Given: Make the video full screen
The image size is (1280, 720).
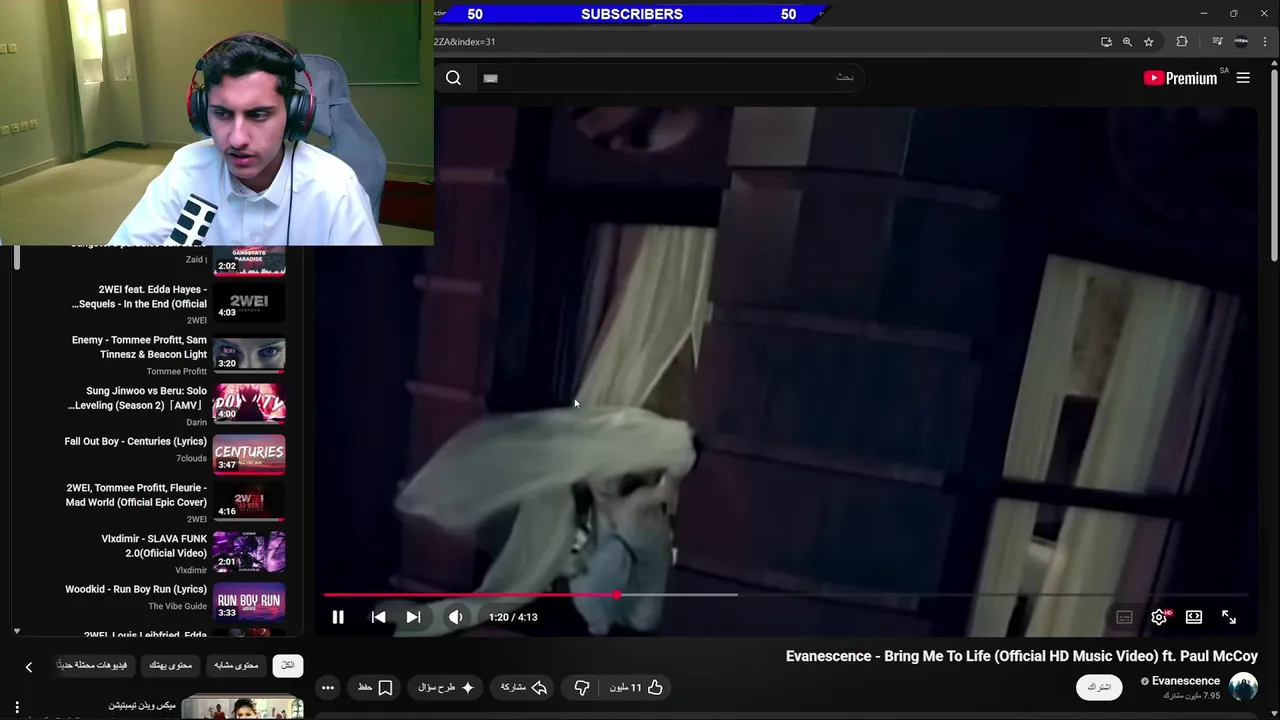Looking at the screenshot, I should coord(1229,617).
